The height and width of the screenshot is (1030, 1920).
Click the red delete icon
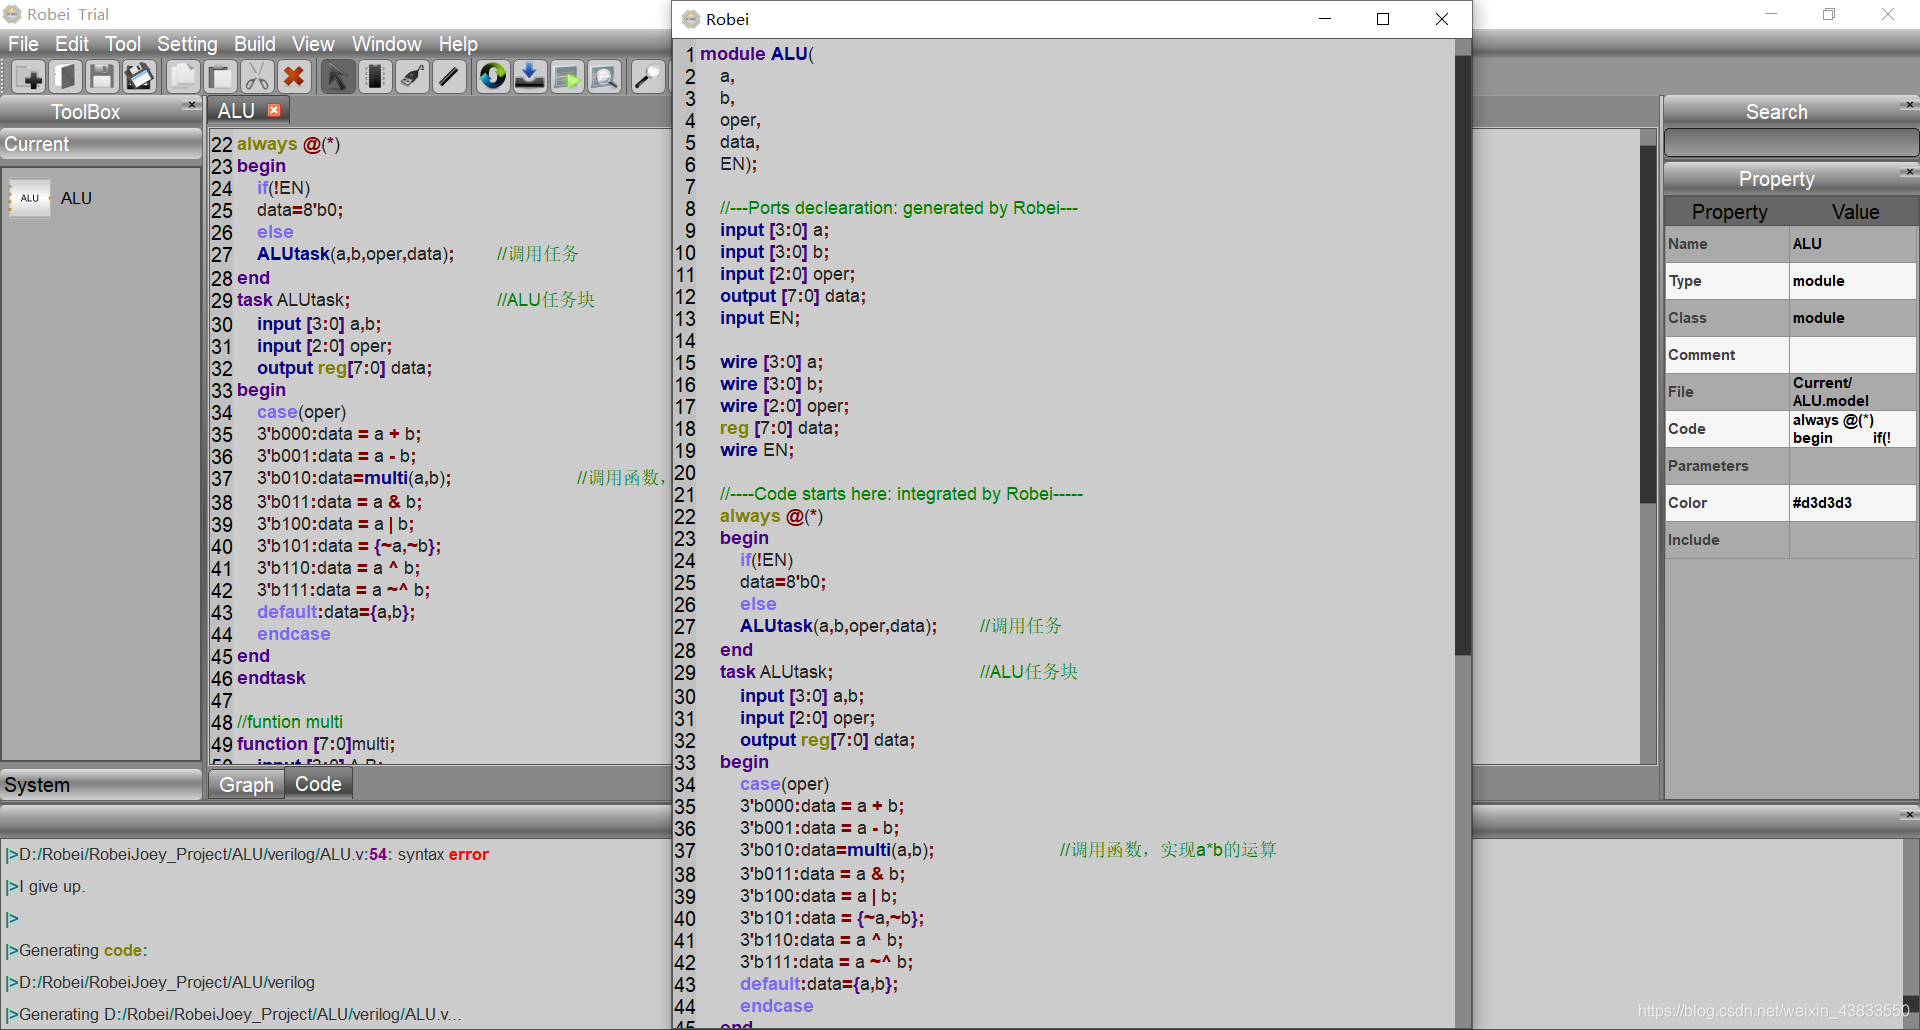tap(294, 76)
